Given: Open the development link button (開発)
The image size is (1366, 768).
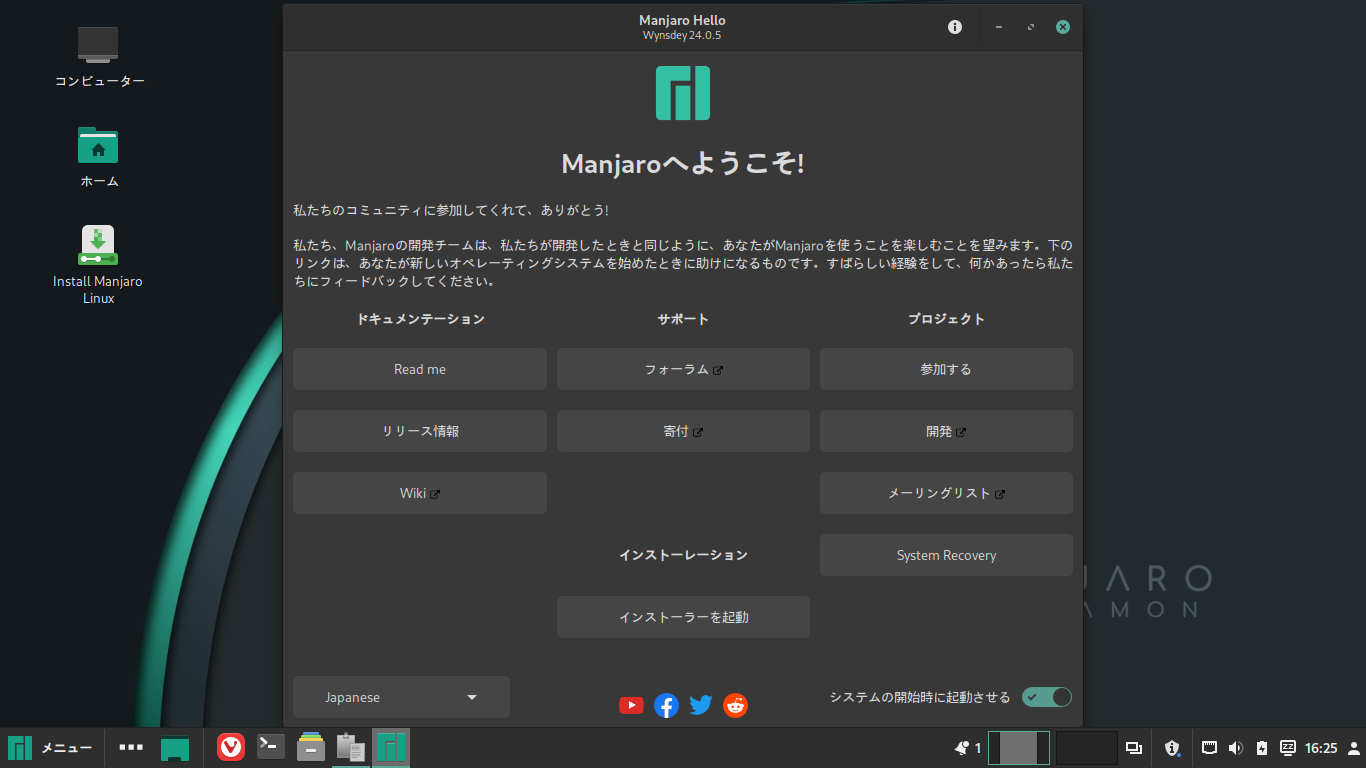Looking at the screenshot, I should tap(946, 431).
